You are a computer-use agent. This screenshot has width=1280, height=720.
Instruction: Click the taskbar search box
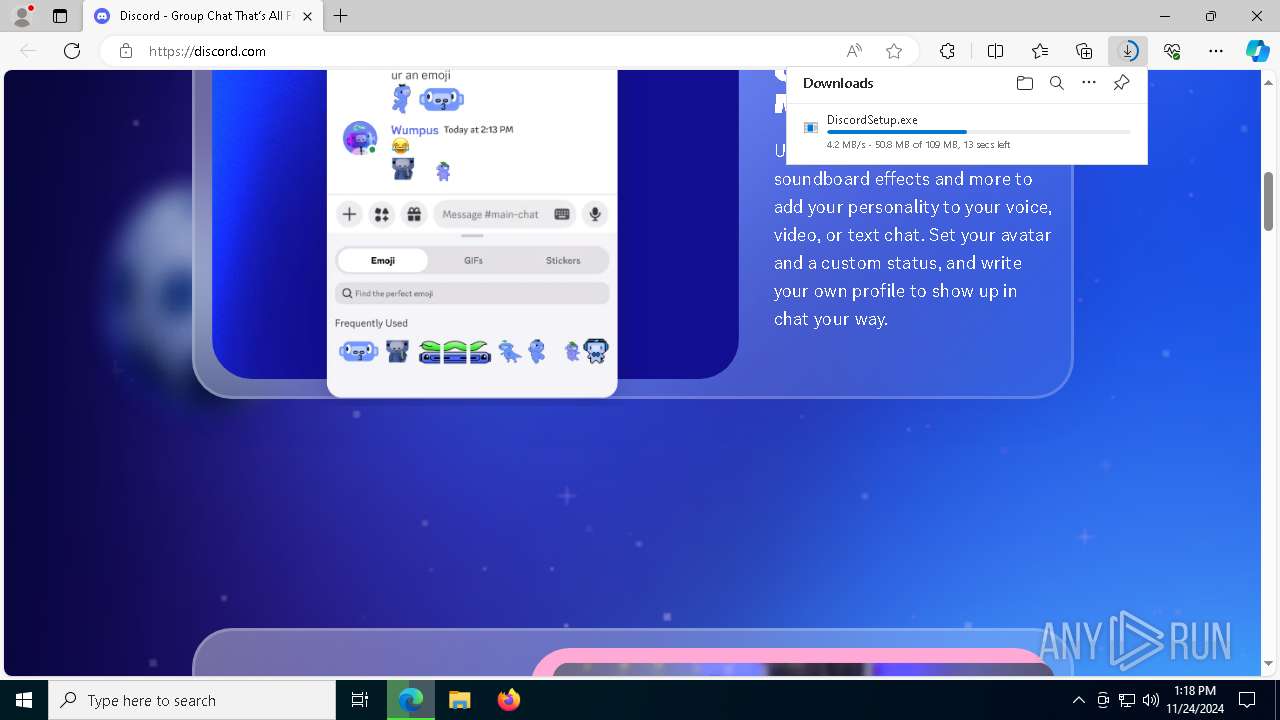coord(192,700)
